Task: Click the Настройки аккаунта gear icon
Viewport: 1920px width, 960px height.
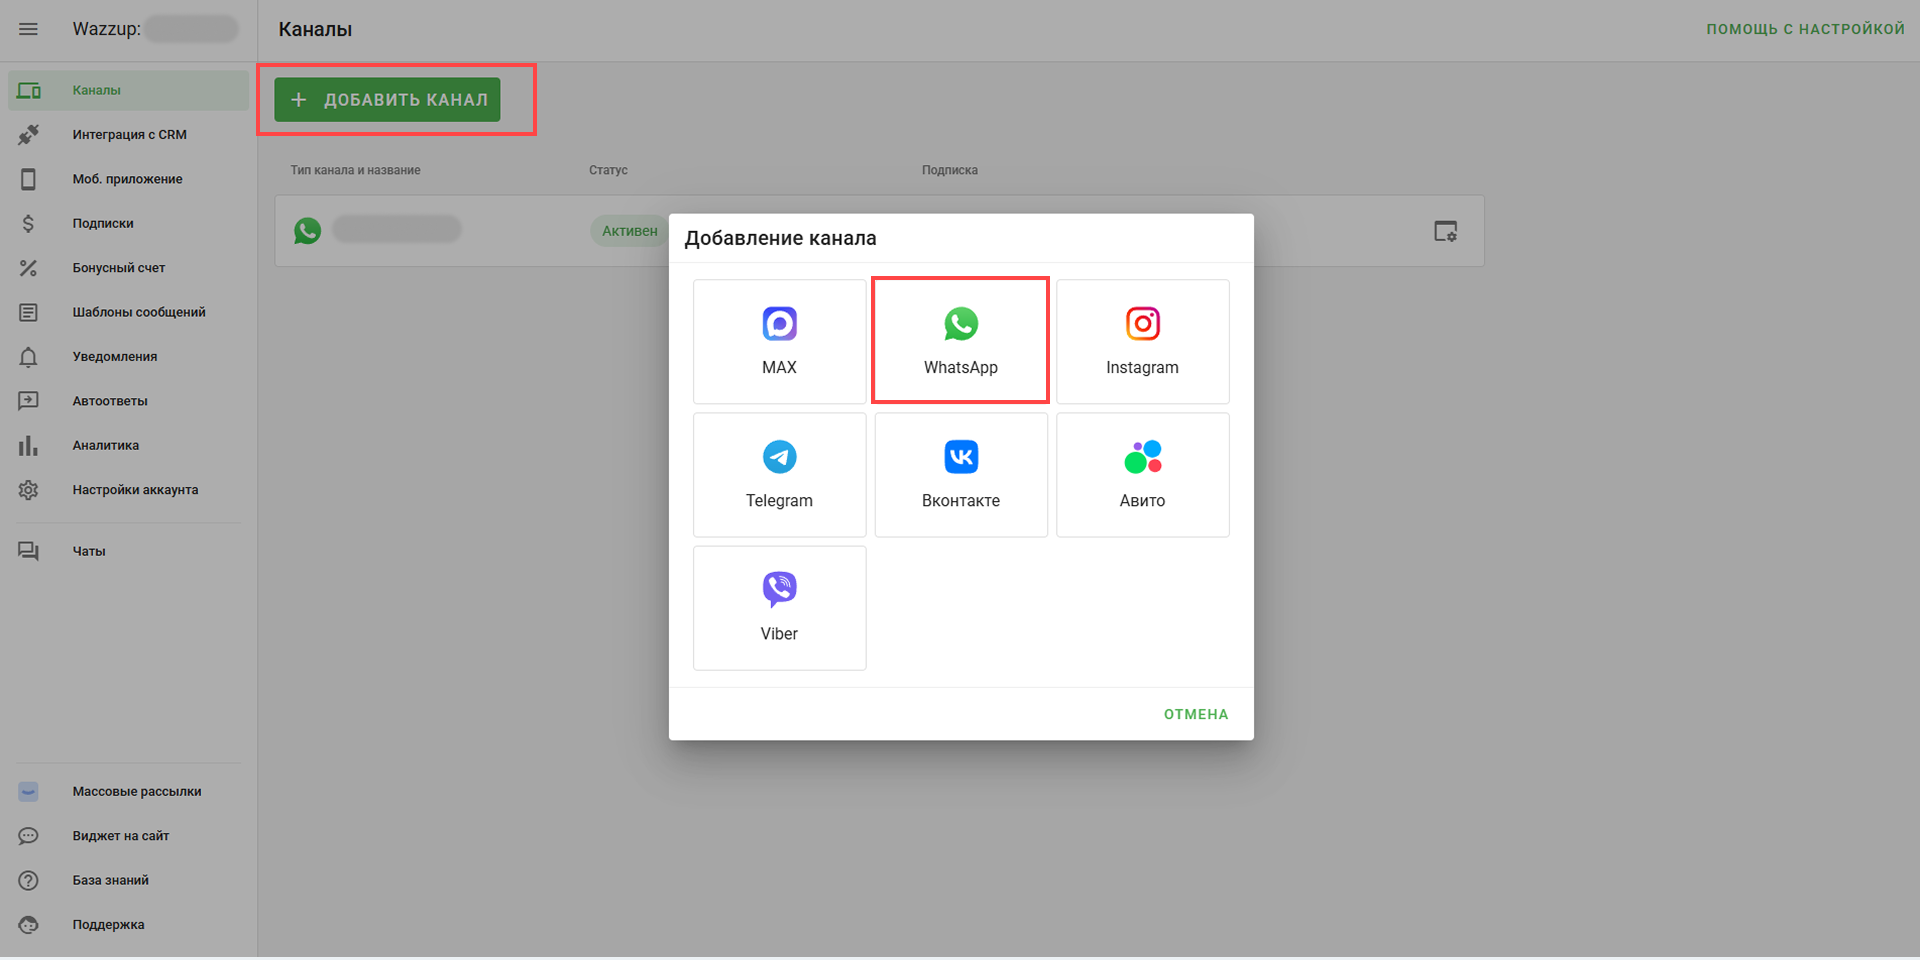Action: pos(28,490)
